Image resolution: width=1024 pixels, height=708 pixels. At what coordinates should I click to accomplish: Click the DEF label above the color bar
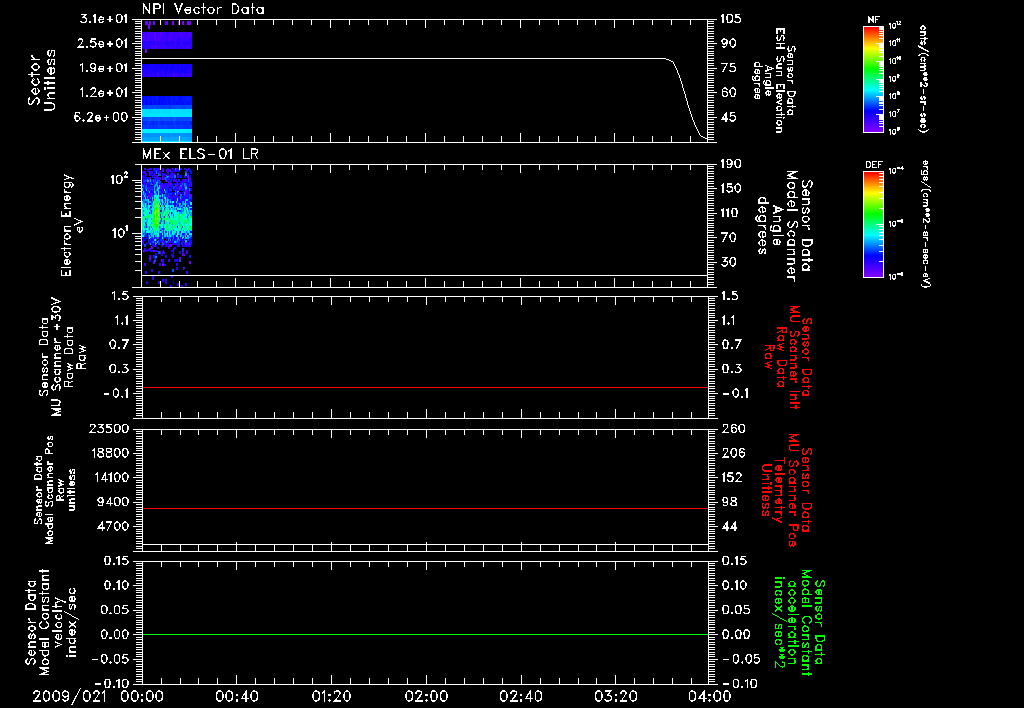click(x=874, y=165)
